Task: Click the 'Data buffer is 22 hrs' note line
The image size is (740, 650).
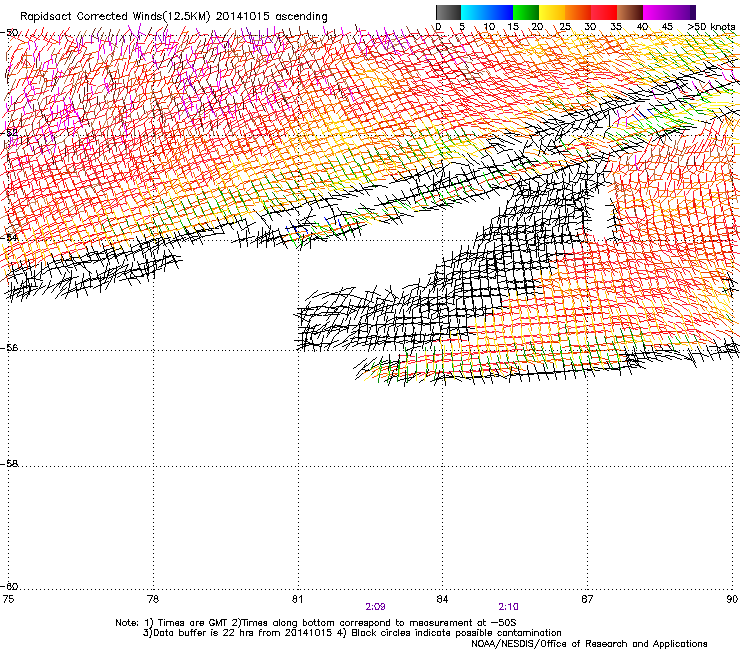Action: tap(352, 633)
